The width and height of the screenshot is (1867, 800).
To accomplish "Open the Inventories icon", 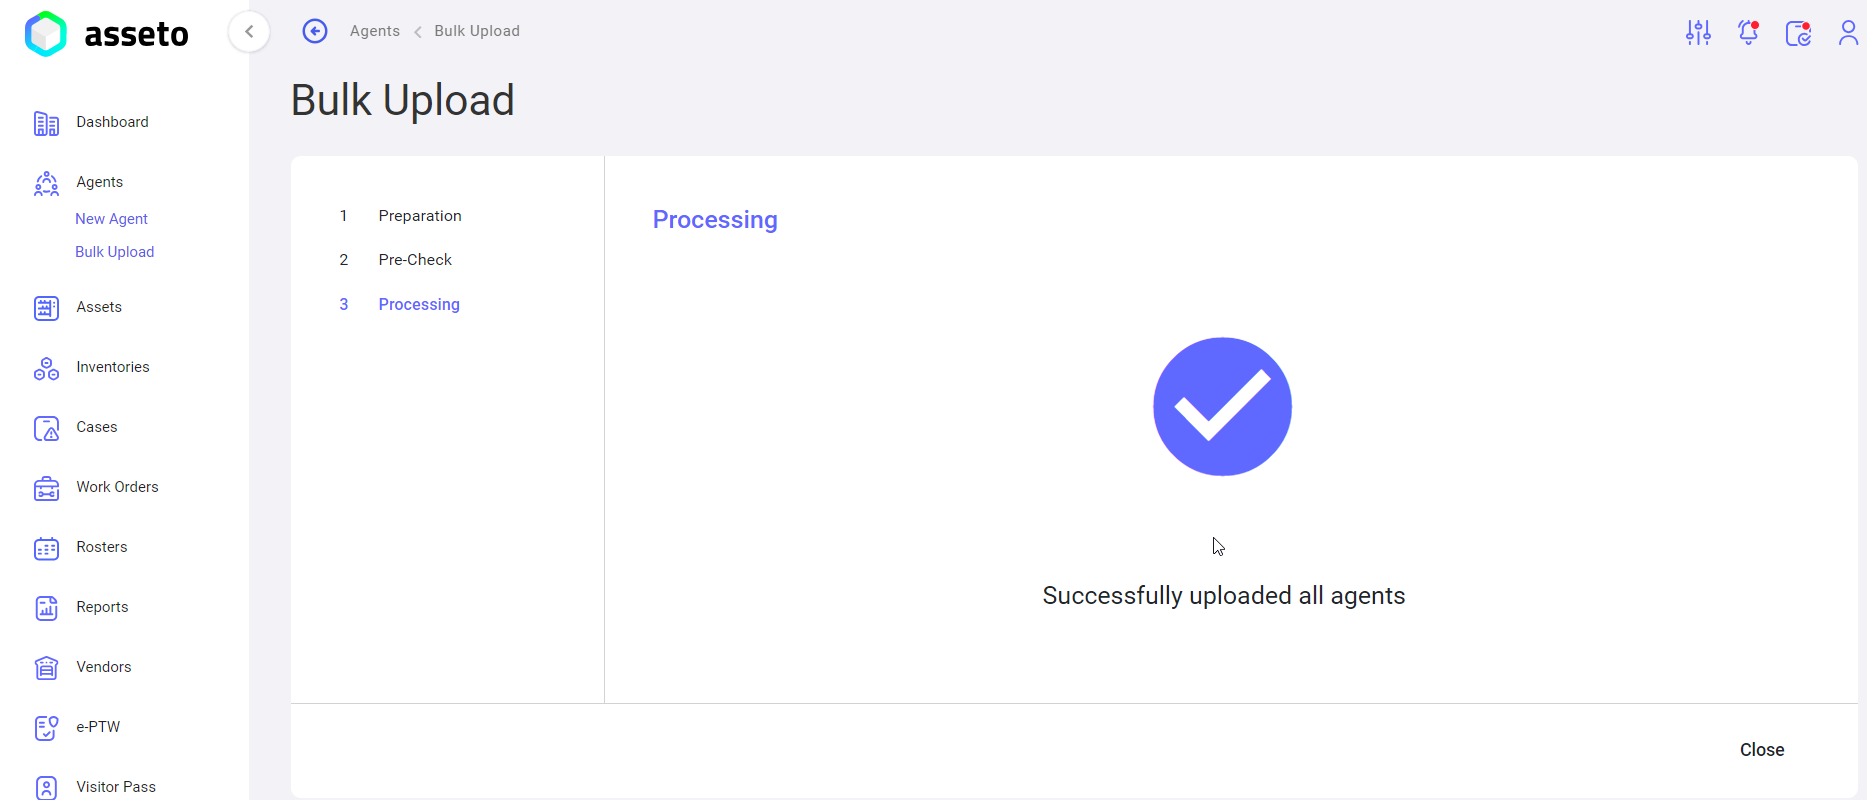I will point(46,368).
